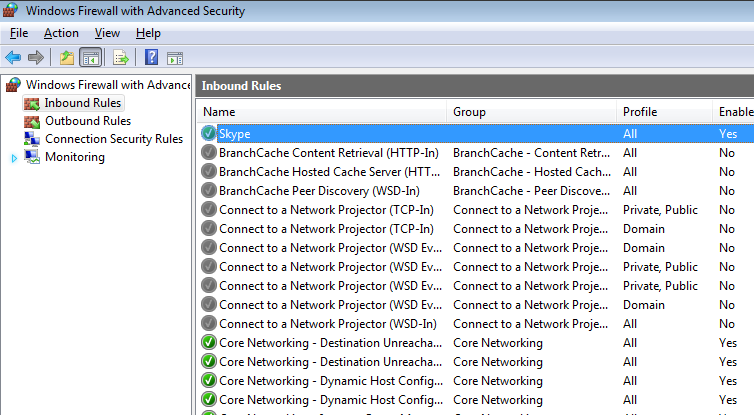Select the first Core Networking - Destination Unreachable rule

pyautogui.click(x=328, y=343)
